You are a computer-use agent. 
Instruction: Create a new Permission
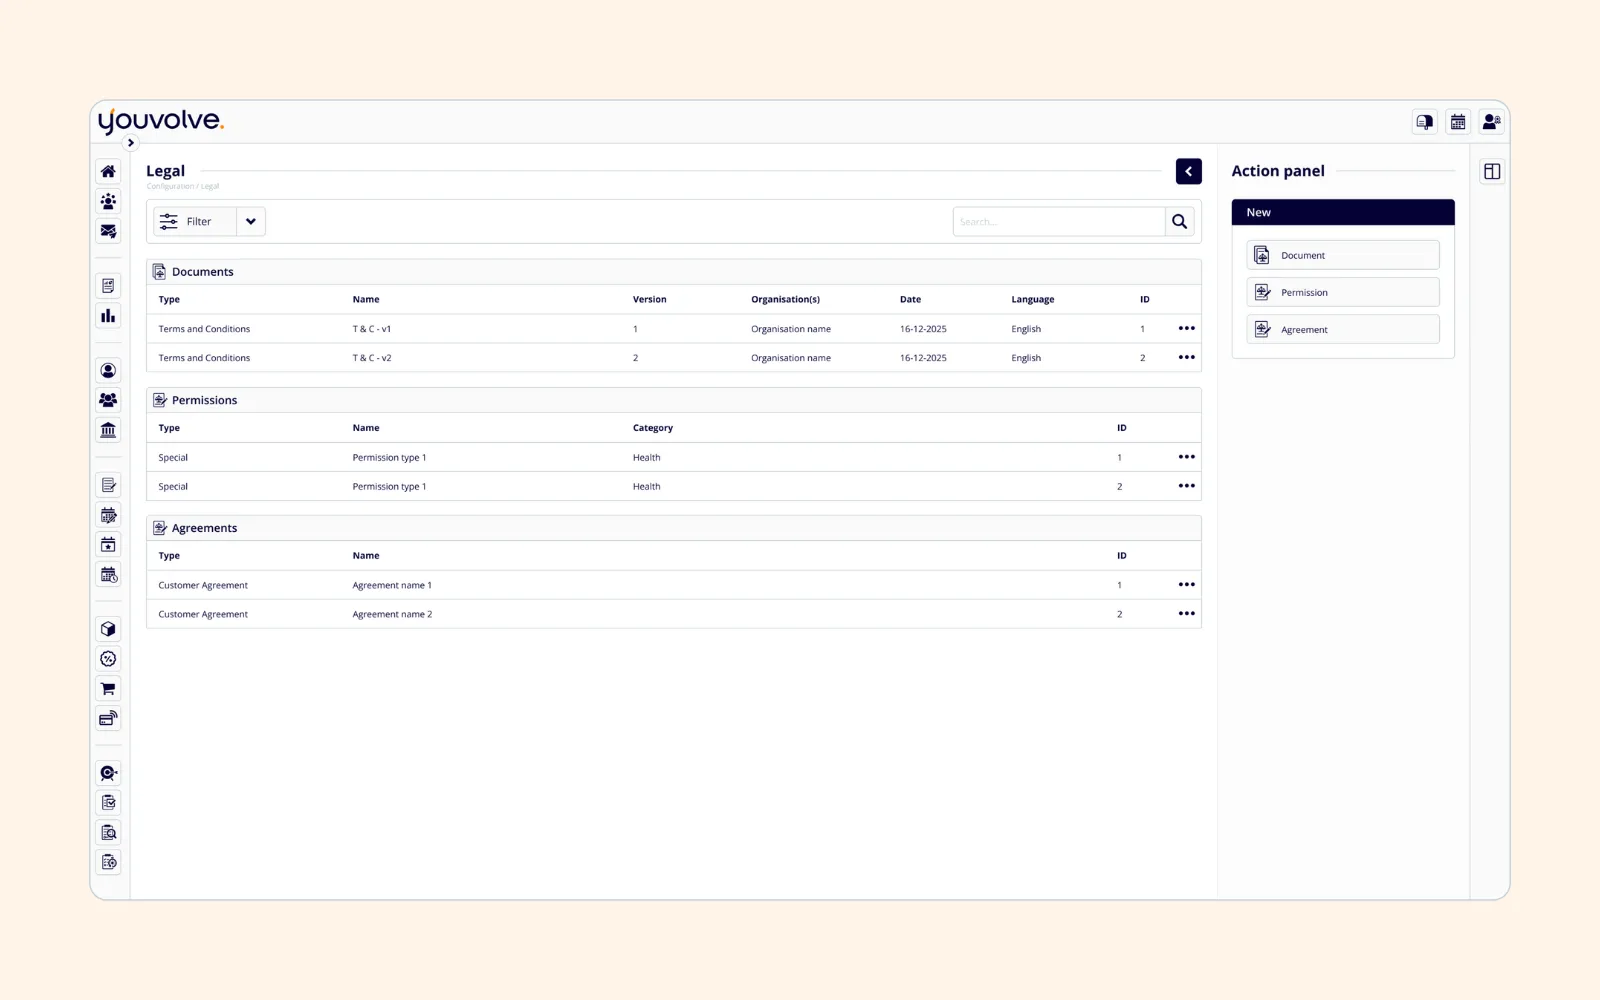1342,292
